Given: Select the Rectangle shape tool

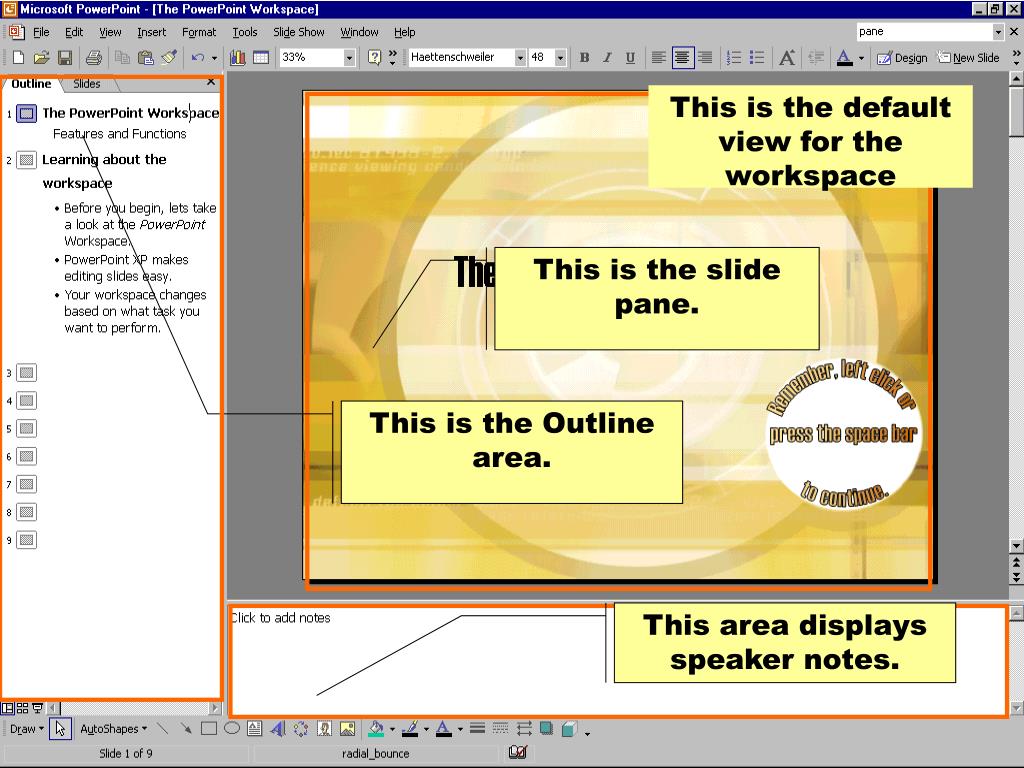Looking at the screenshot, I should pos(209,729).
